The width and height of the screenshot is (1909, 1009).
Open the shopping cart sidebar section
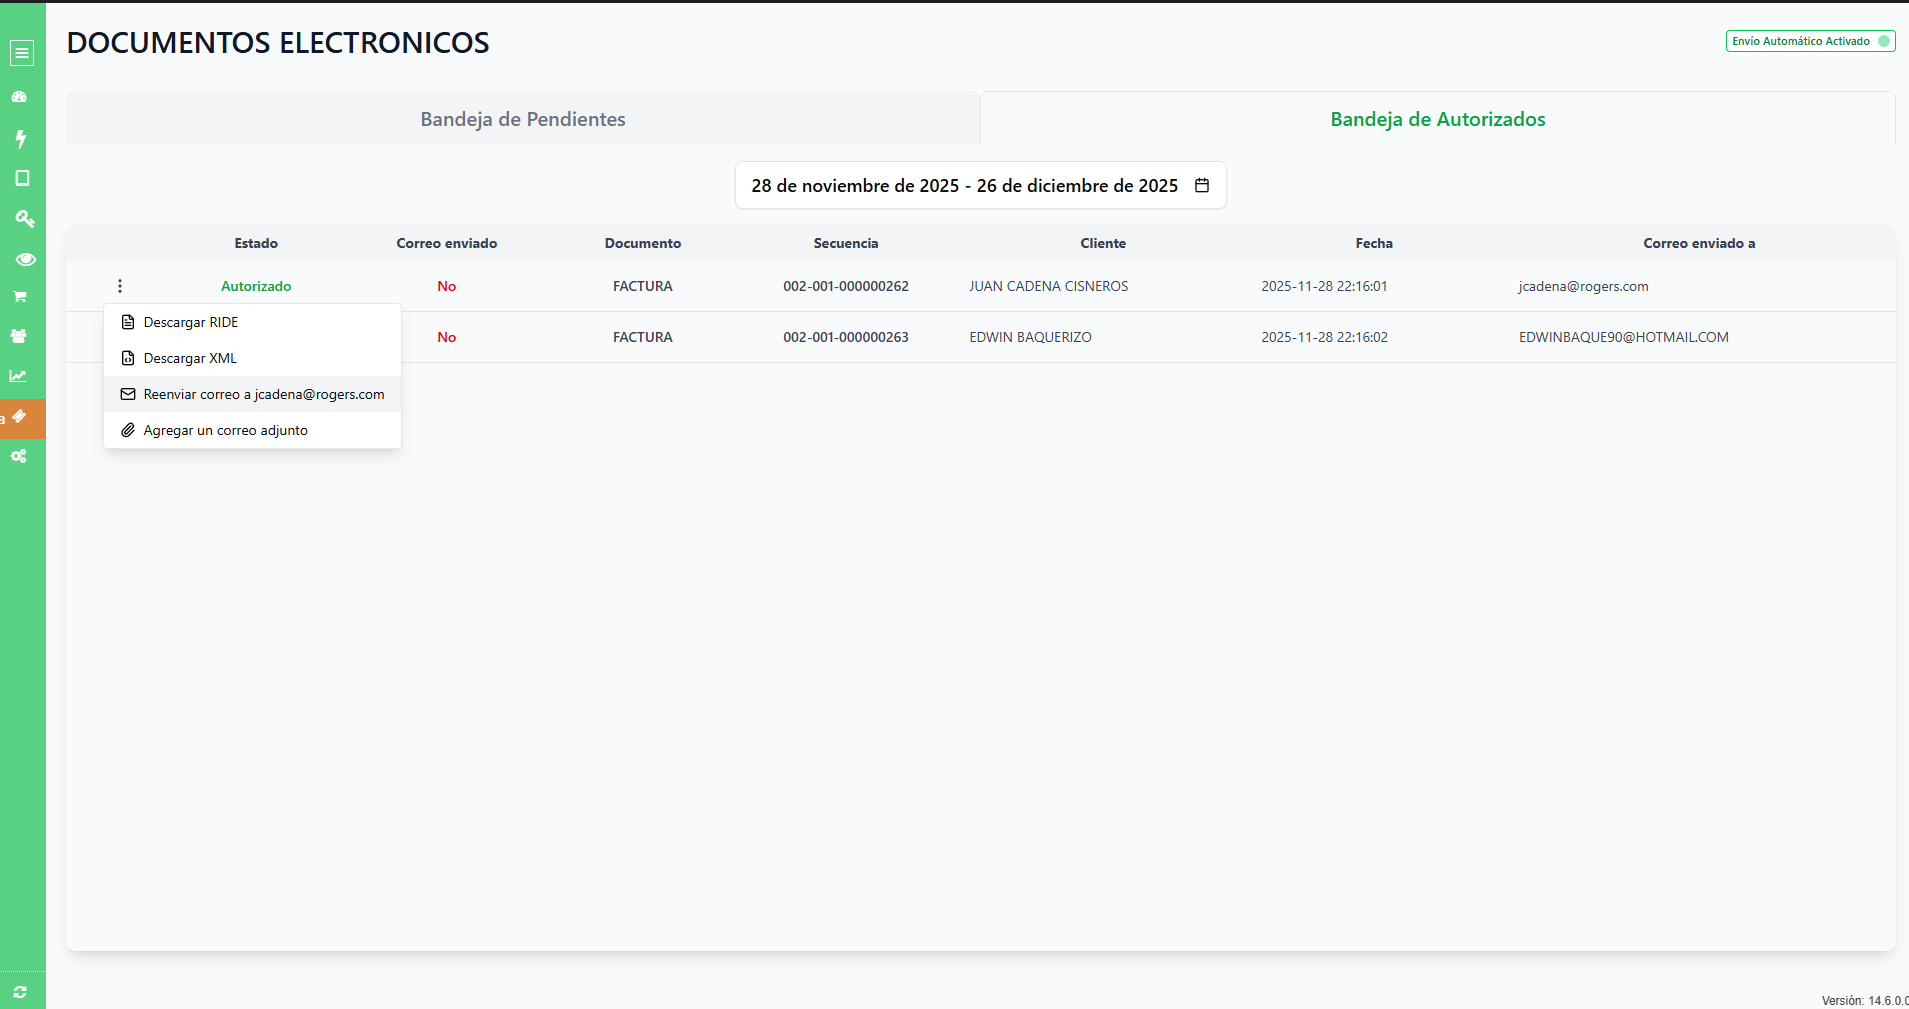(x=19, y=296)
